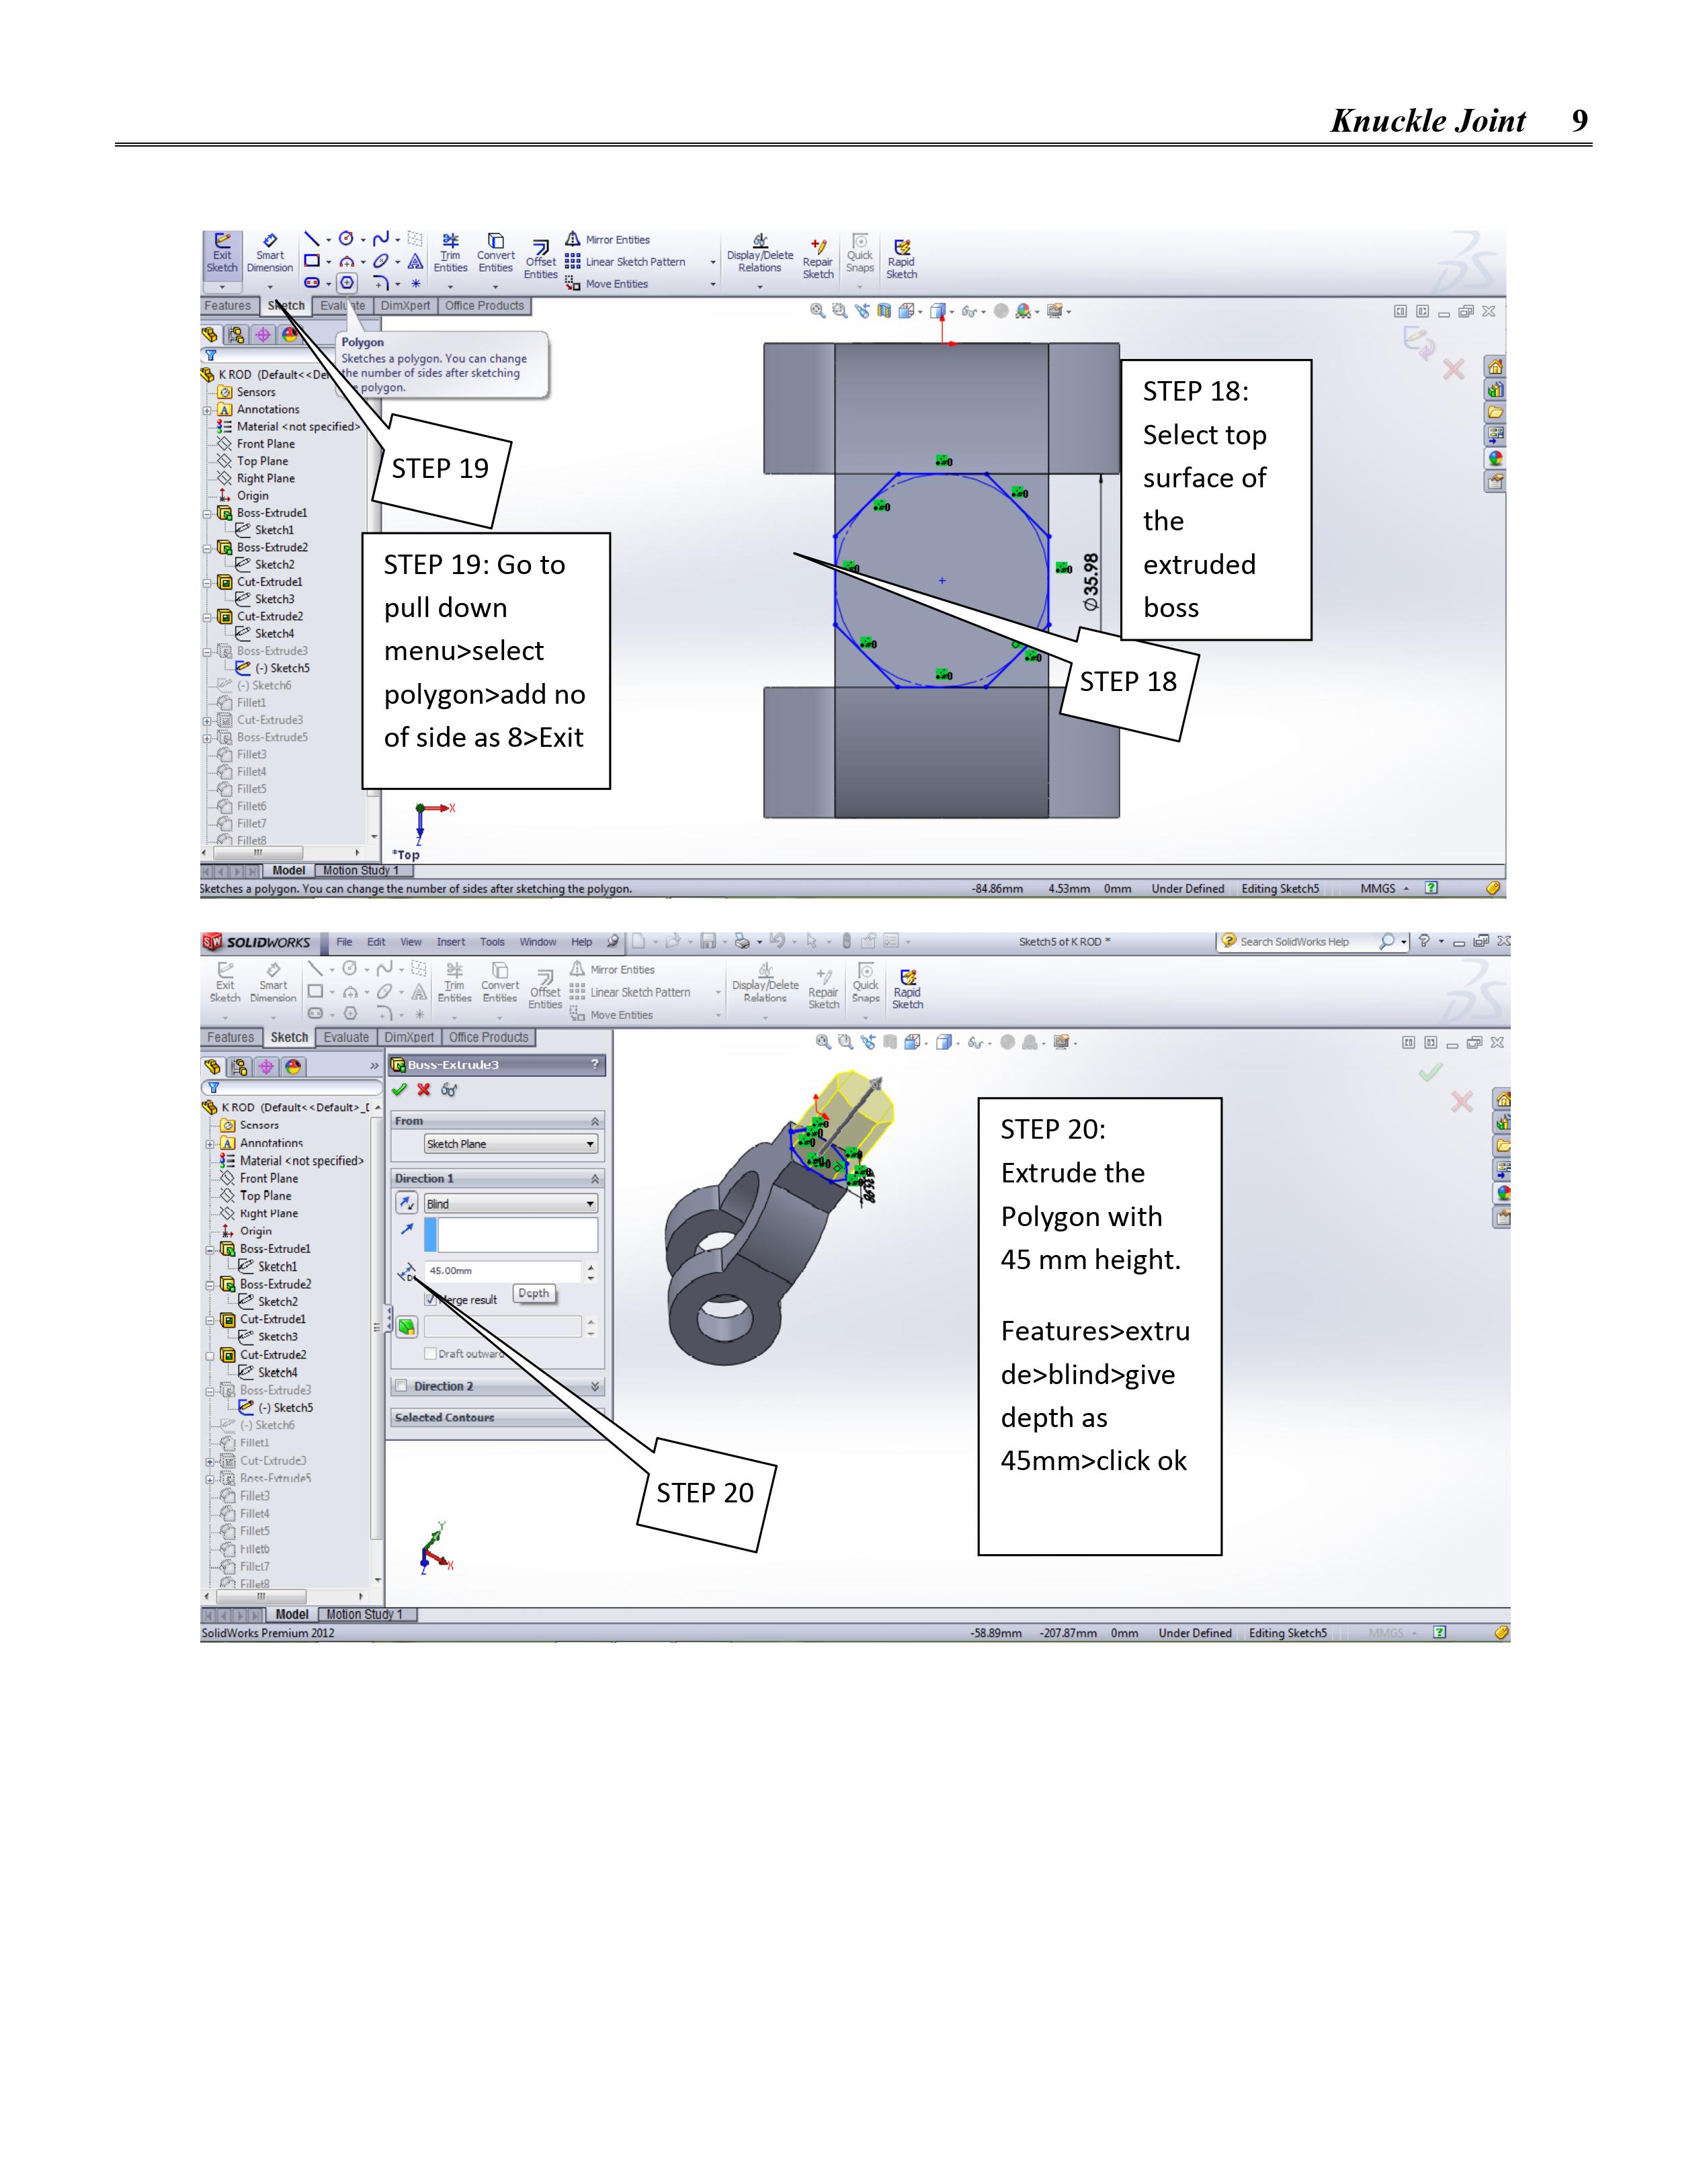Toggle Detailed Preview glasses icon in Boss-Extrude3
The height and width of the screenshot is (2184, 1707).
click(x=449, y=1090)
